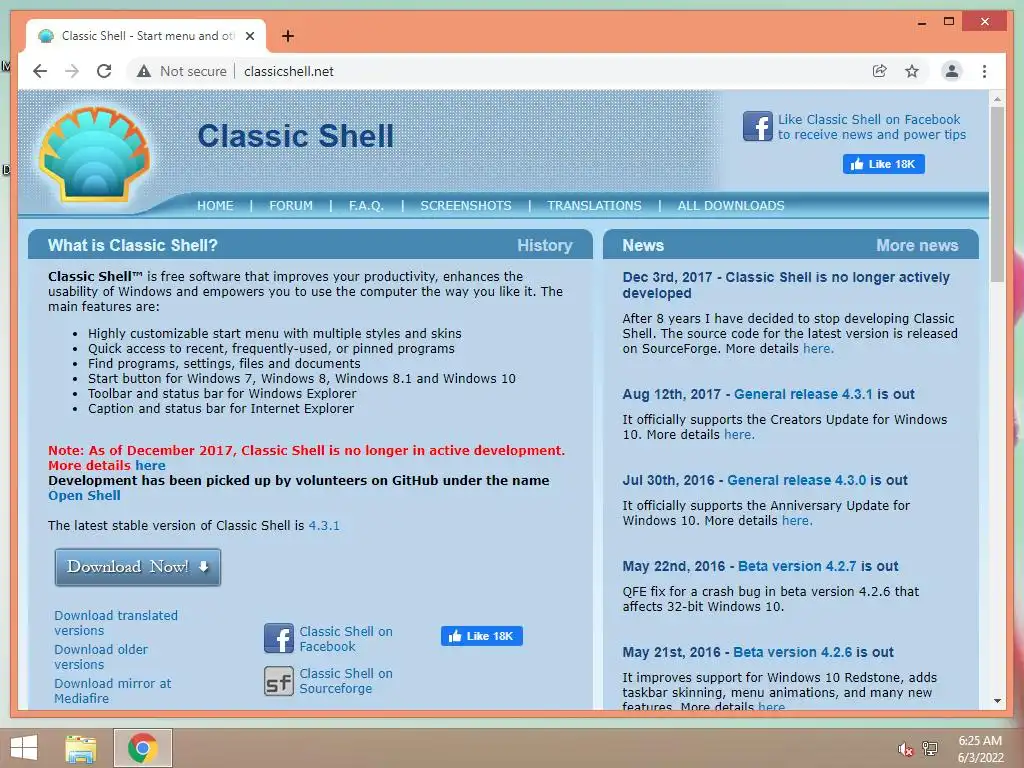Screen dimensions: 1024x768
Task: Click the Classic Shell page title heading
Action: tap(295, 136)
